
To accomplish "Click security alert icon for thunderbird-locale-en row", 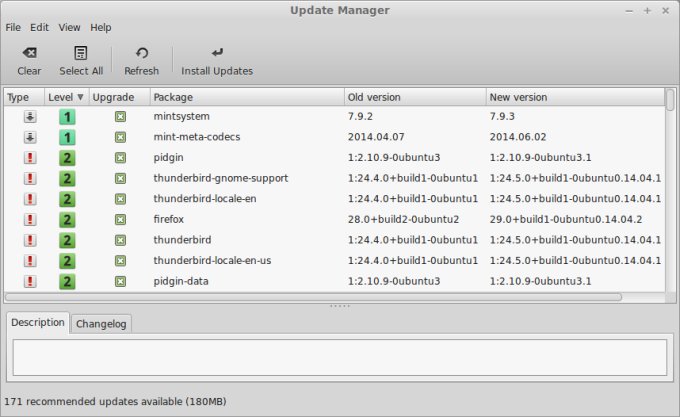I will (x=30, y=199).
